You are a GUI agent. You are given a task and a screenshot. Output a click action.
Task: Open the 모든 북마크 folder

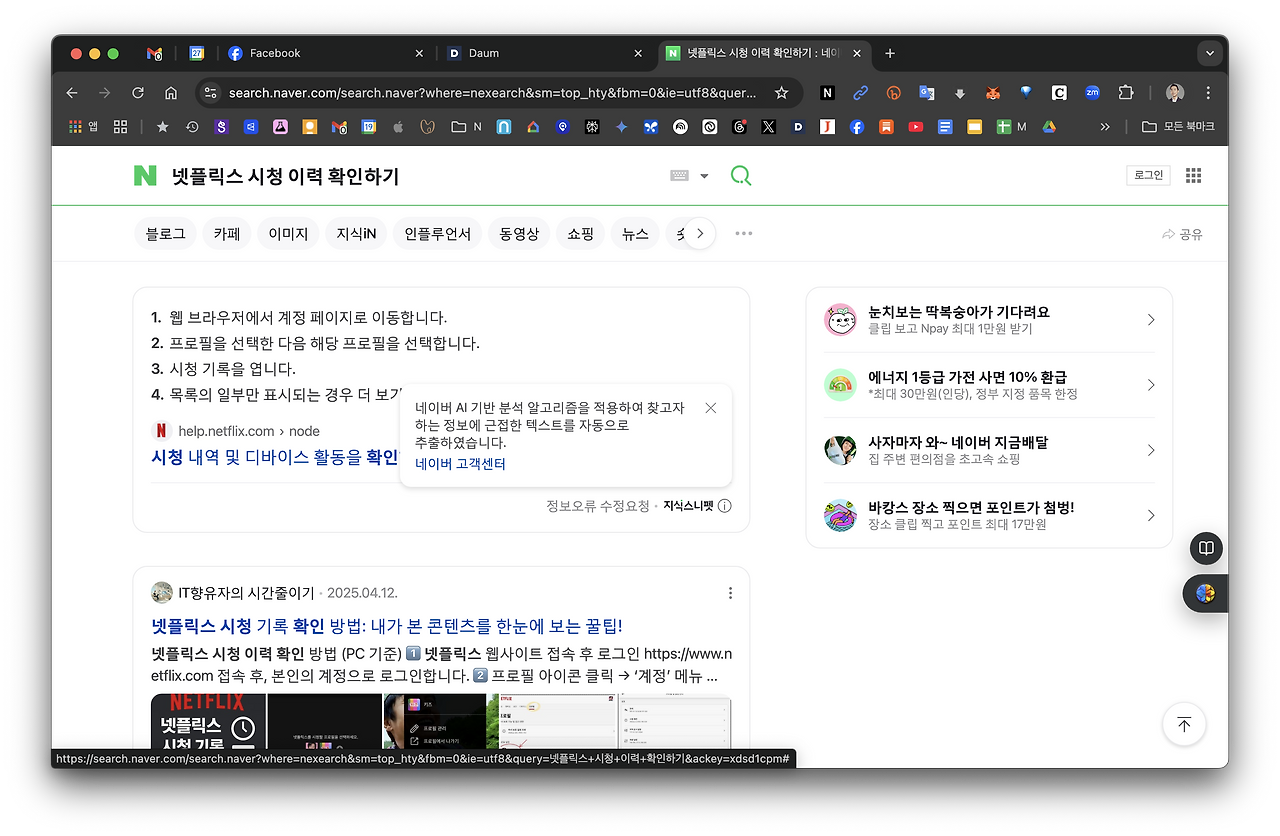click(x=1178, y=127)
